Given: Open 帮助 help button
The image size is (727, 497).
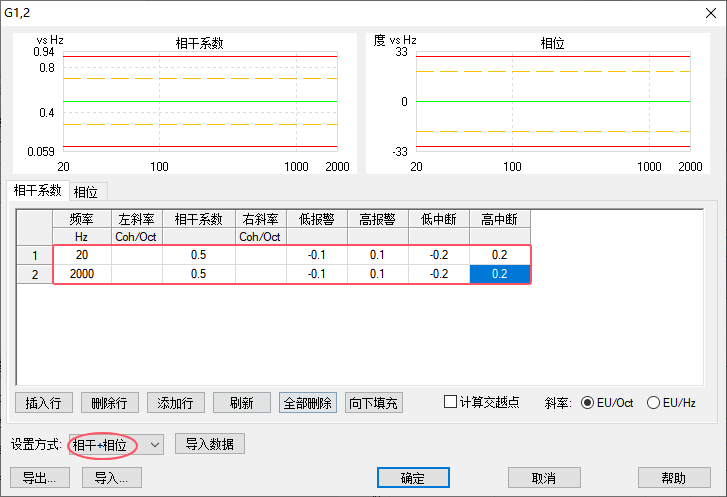Looking at the screenshot, I should [674, 478].
